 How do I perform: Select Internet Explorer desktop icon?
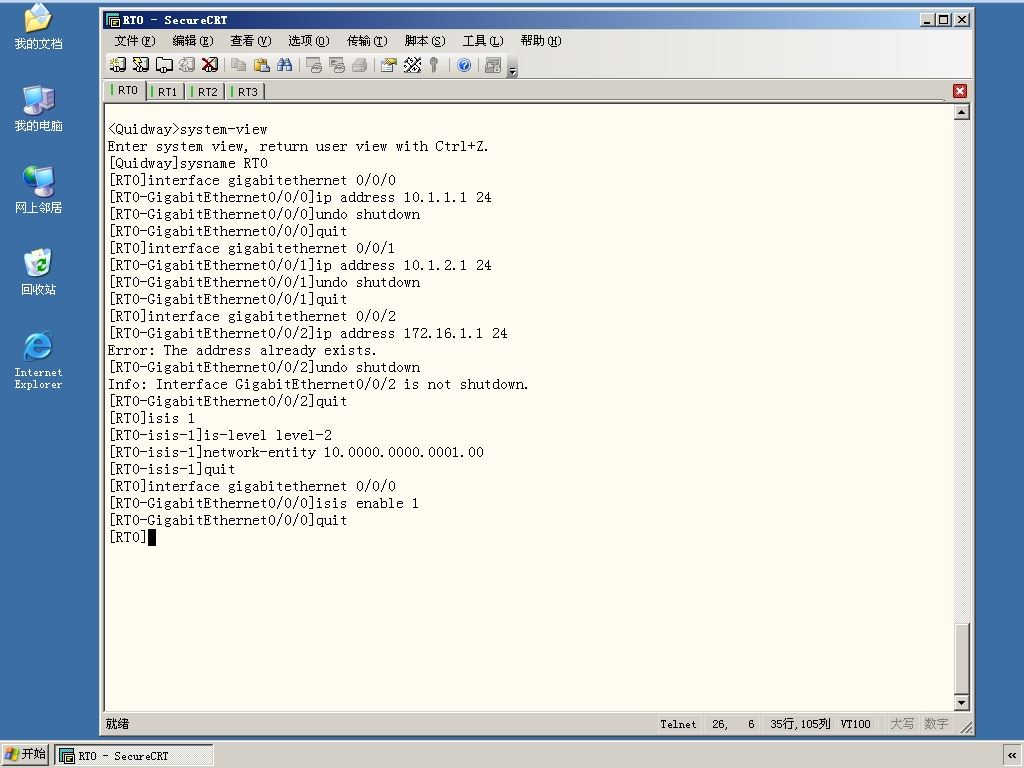pos(39,360)
